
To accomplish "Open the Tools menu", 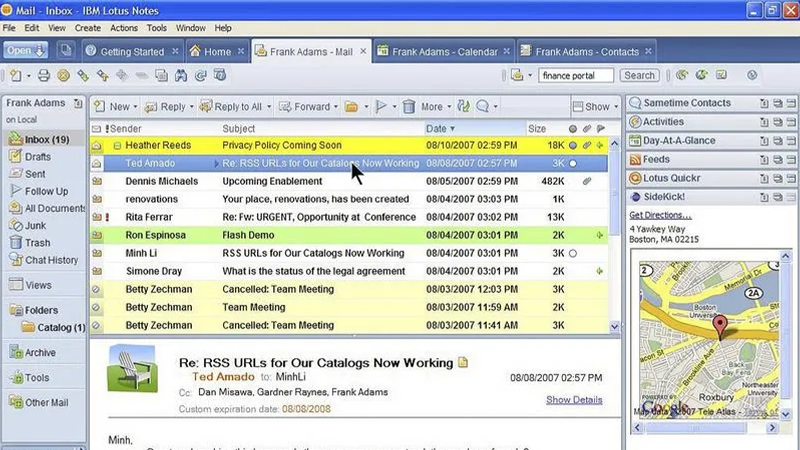I will (x=157, y=28).
